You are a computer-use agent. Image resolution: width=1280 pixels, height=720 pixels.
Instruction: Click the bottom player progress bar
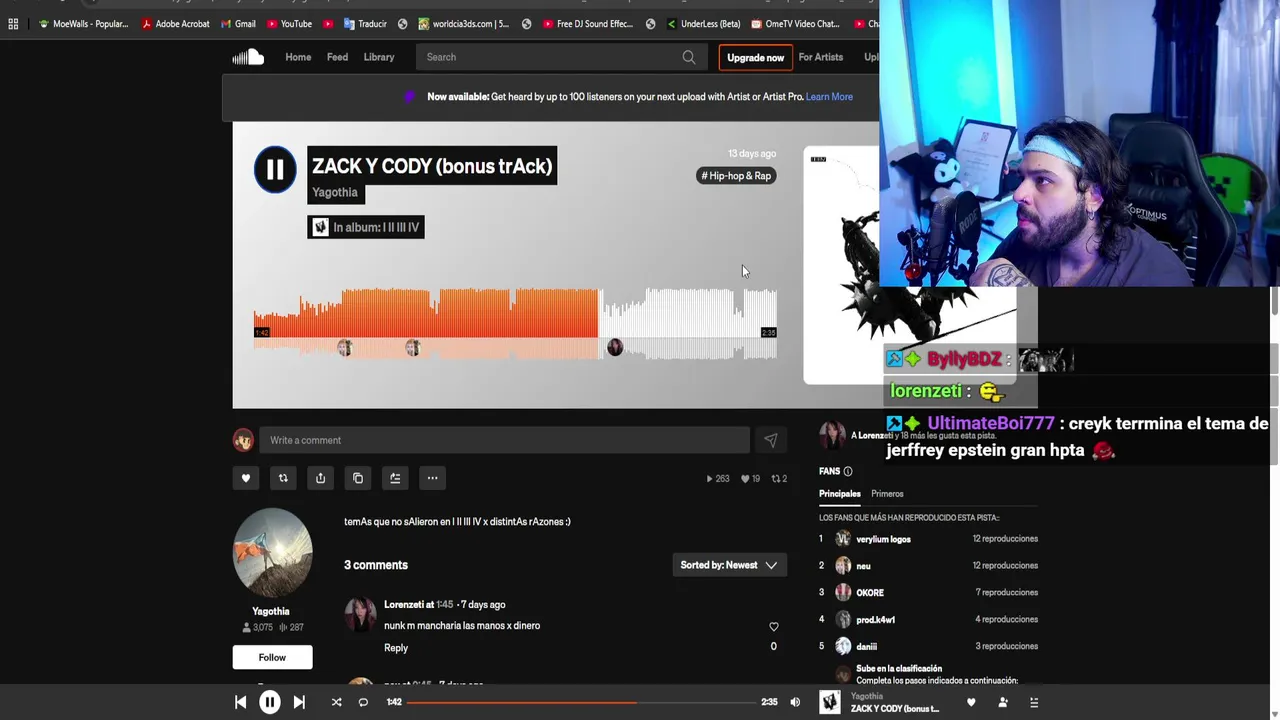point(581,702)
